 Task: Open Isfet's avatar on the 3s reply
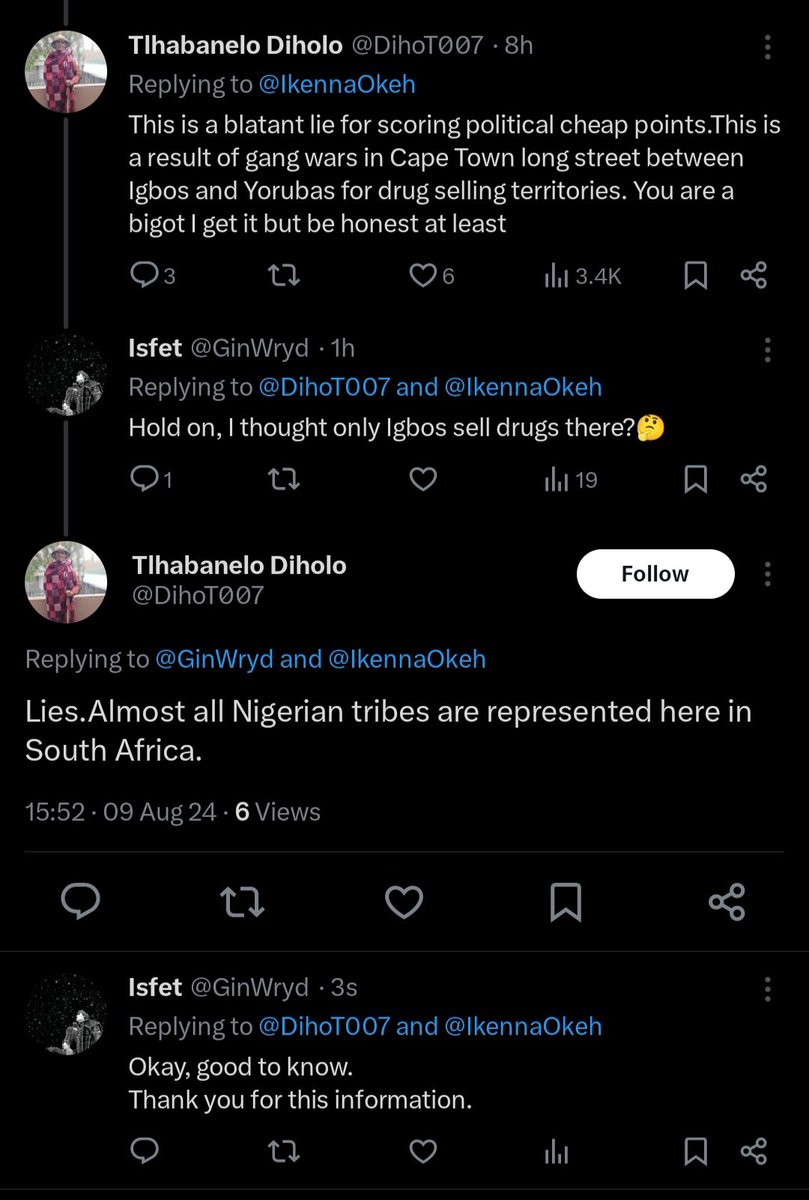66,1016
